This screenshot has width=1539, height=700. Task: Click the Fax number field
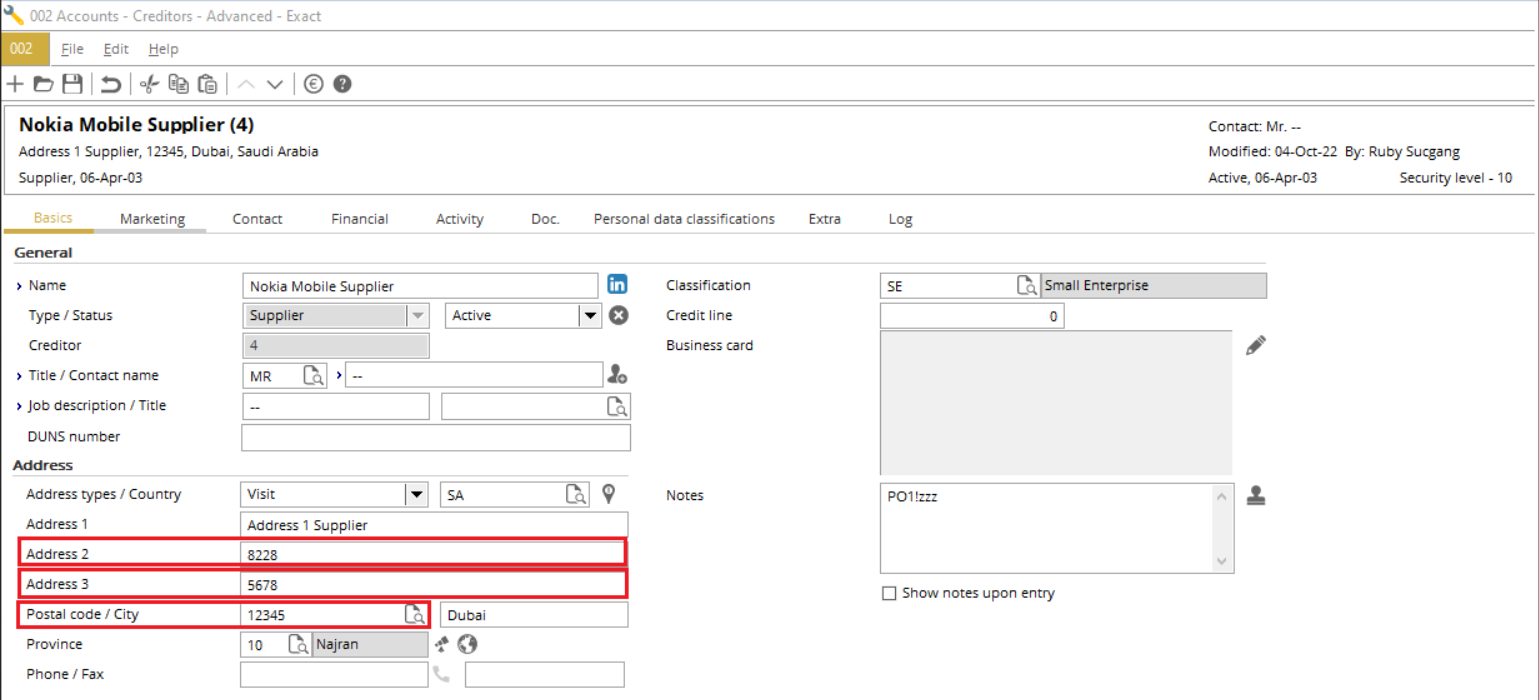tap(545, 675)
